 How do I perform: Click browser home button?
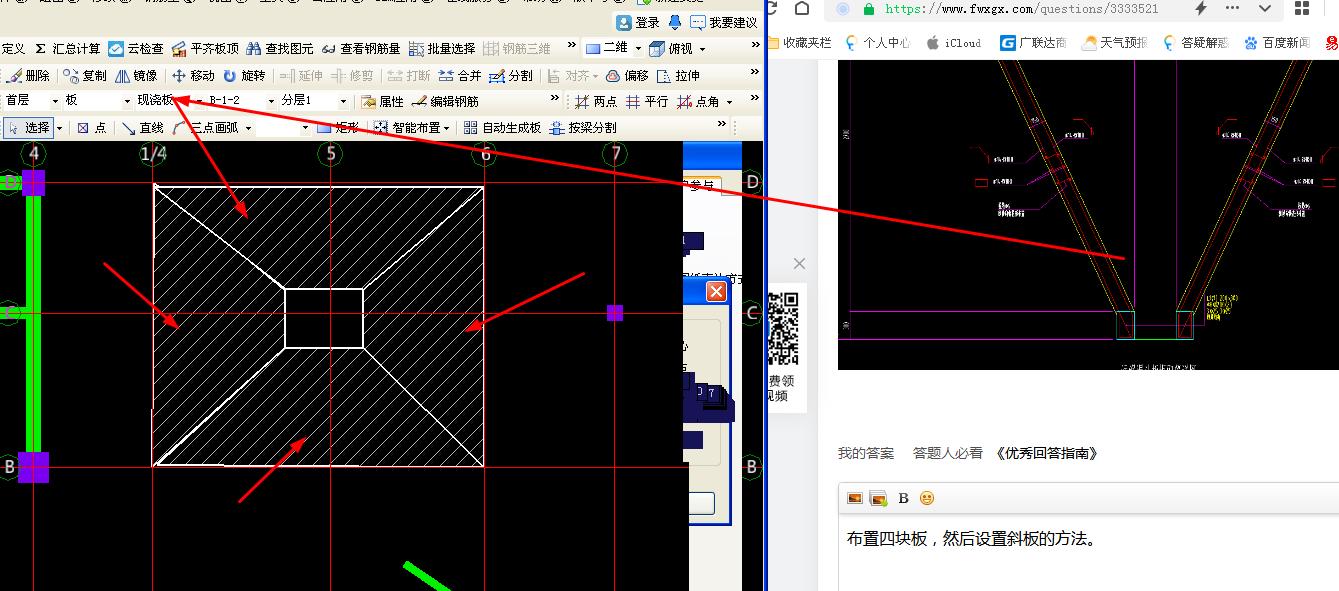[x=801, y=9]
